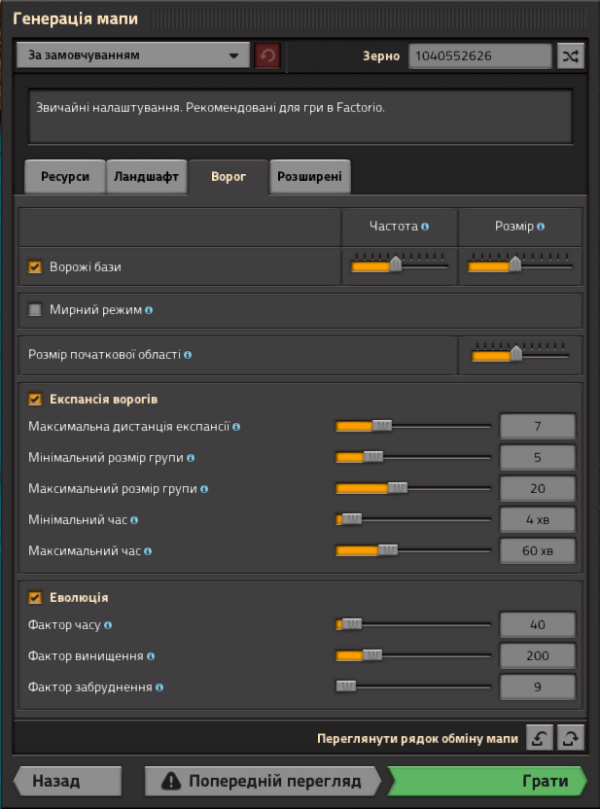Click the Попередній перегляд button label
Viewport: 600px width, 809px height.
(x=275, y=781)
